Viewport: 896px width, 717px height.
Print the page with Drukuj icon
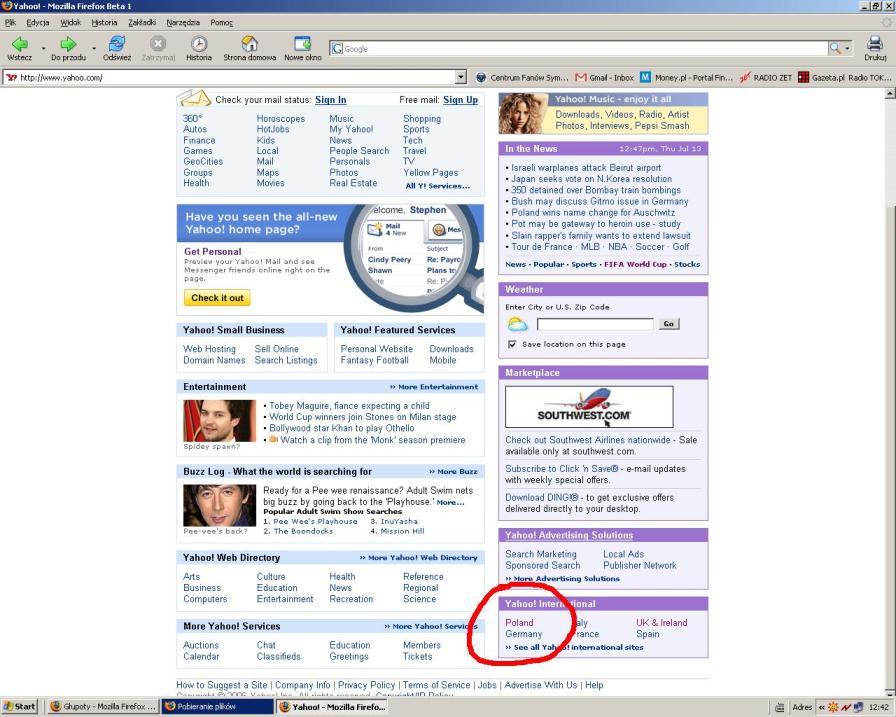(x=874, y=44)
